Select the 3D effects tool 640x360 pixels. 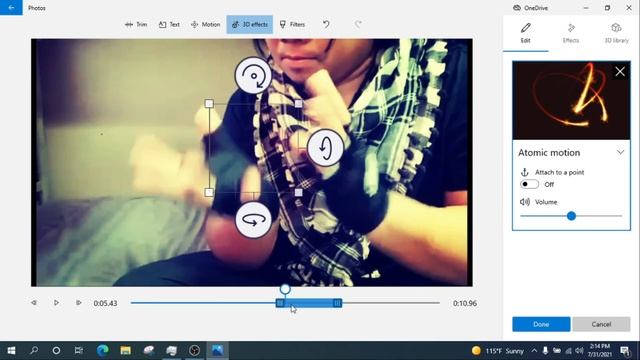click(250, 24)
